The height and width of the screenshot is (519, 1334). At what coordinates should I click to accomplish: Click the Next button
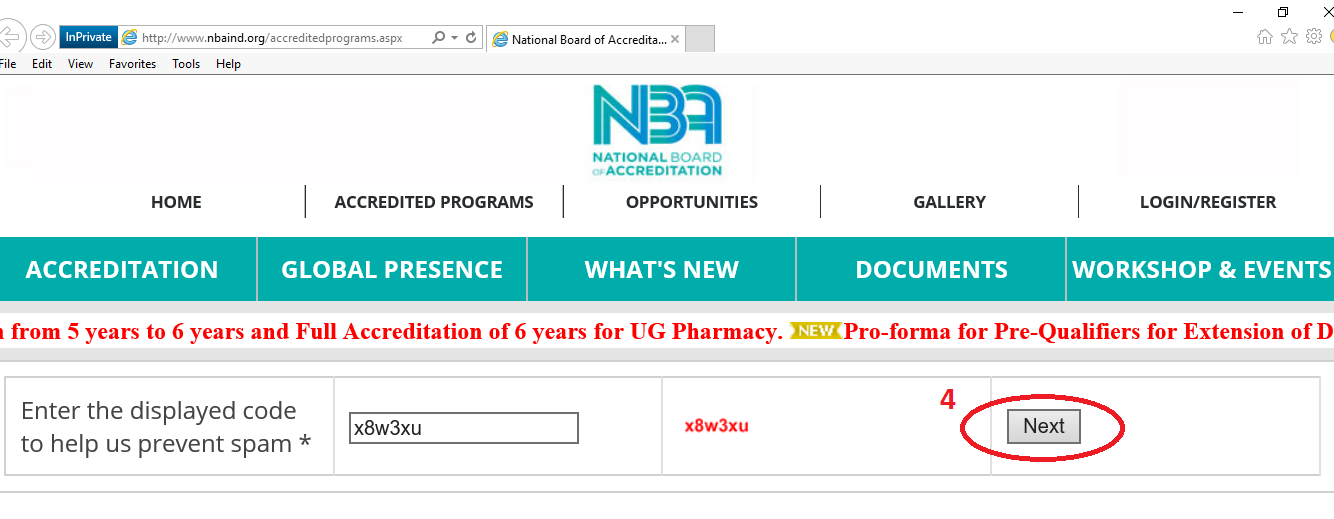click(1043, 427)
